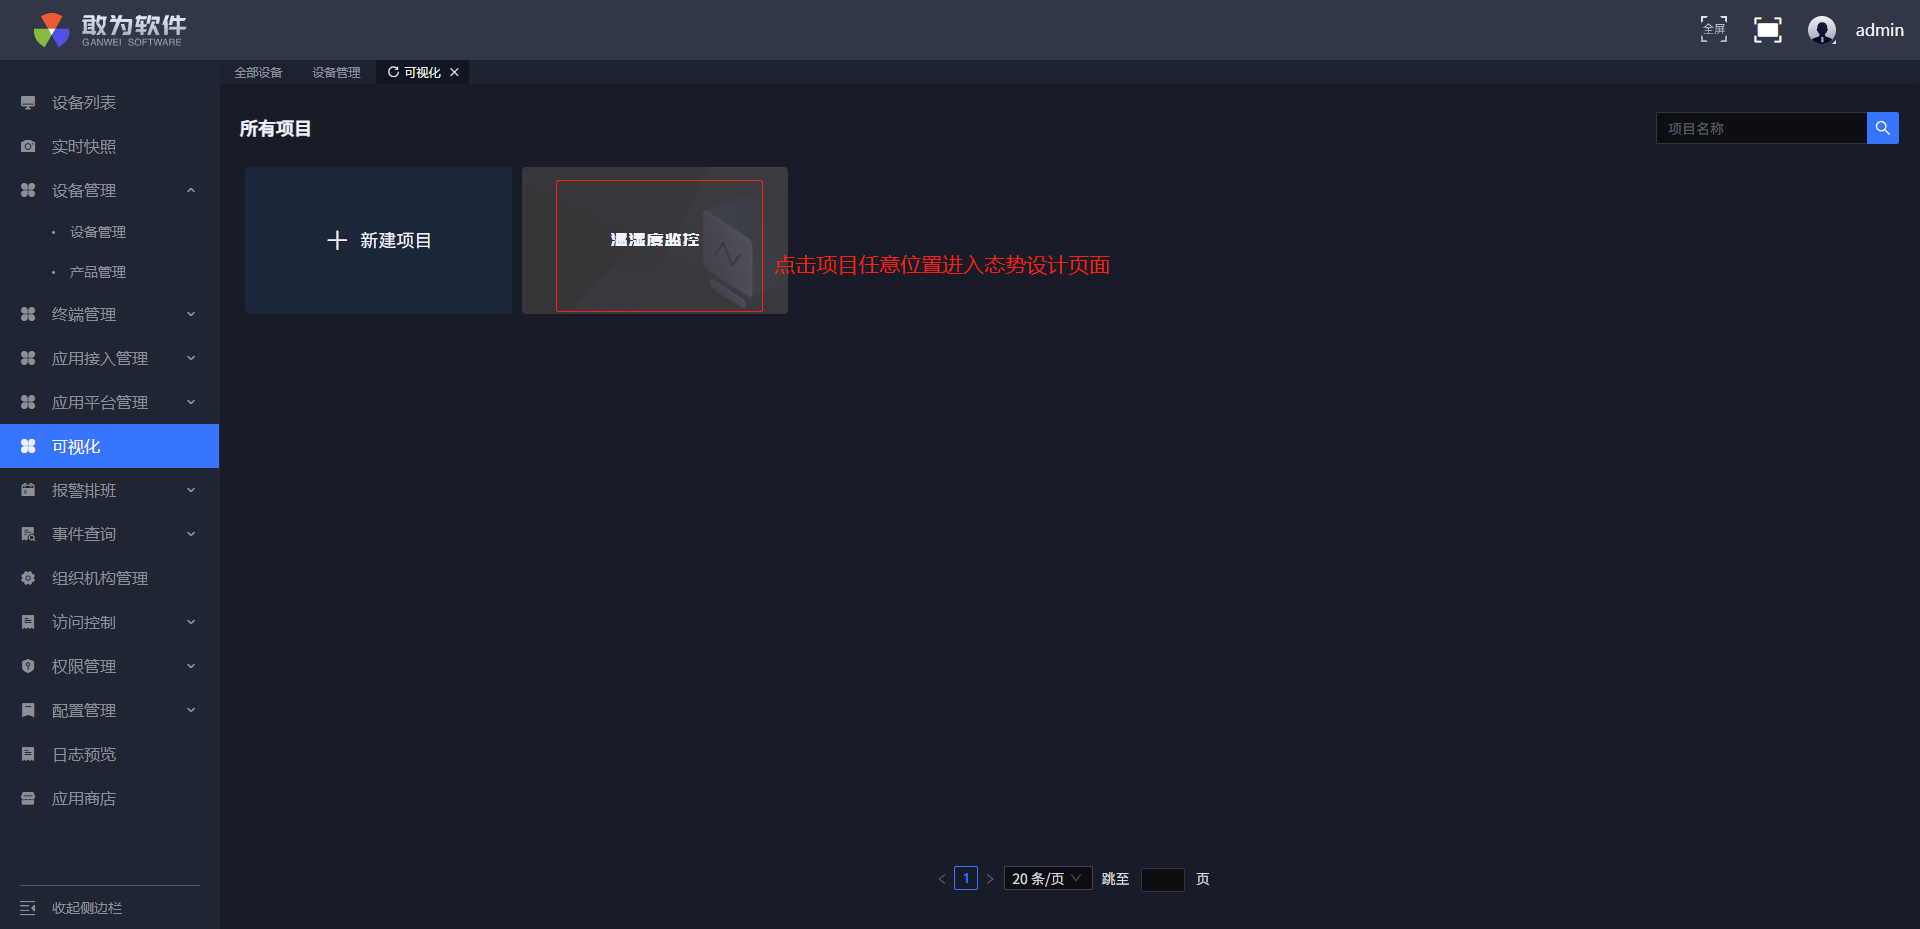Expand the 报警排班 menu chevron
Image resolution: width=1920 pixels, height=929 pixels.
[x=191, y=491]
